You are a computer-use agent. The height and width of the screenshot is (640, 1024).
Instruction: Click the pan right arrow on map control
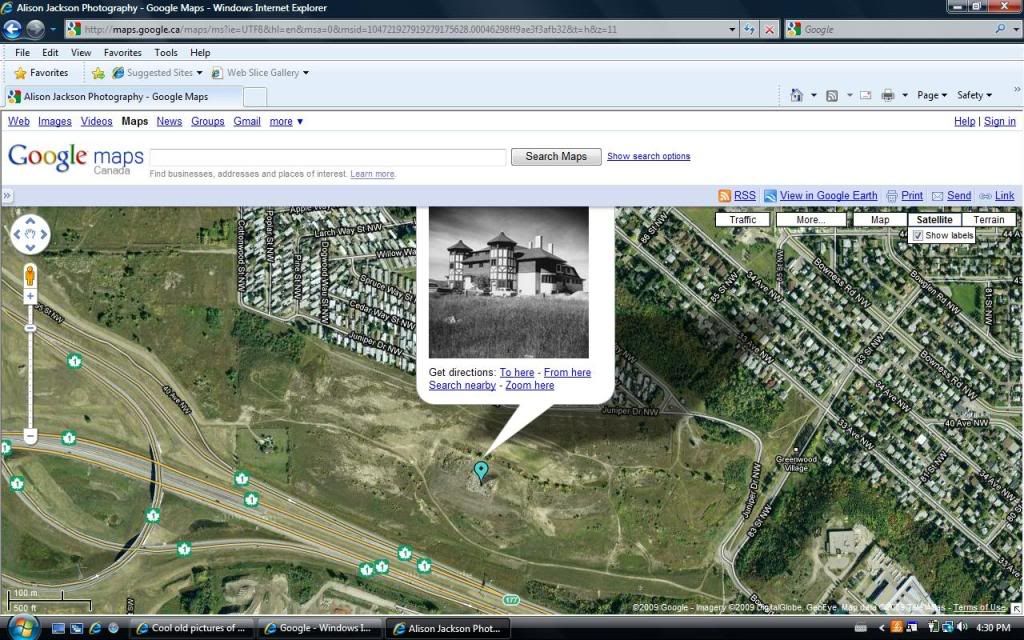coord(44,234)
